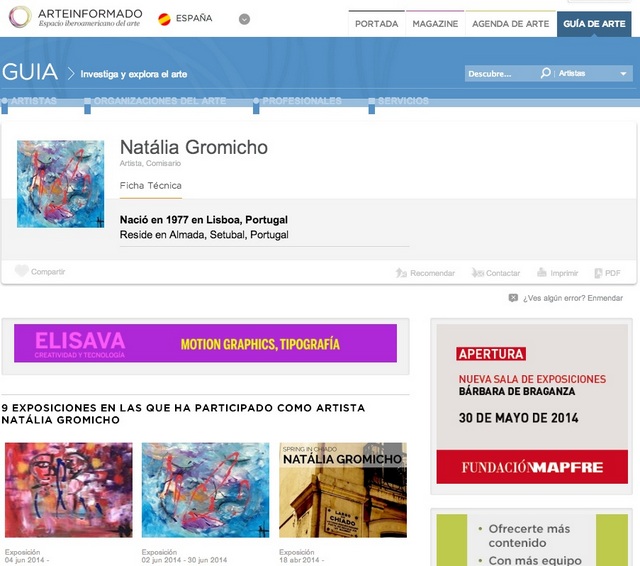Focus the Descubre search field
Image resolution: width=640 pixels, height=566 pixels.
pyautogui.click(x=502, y=74)
